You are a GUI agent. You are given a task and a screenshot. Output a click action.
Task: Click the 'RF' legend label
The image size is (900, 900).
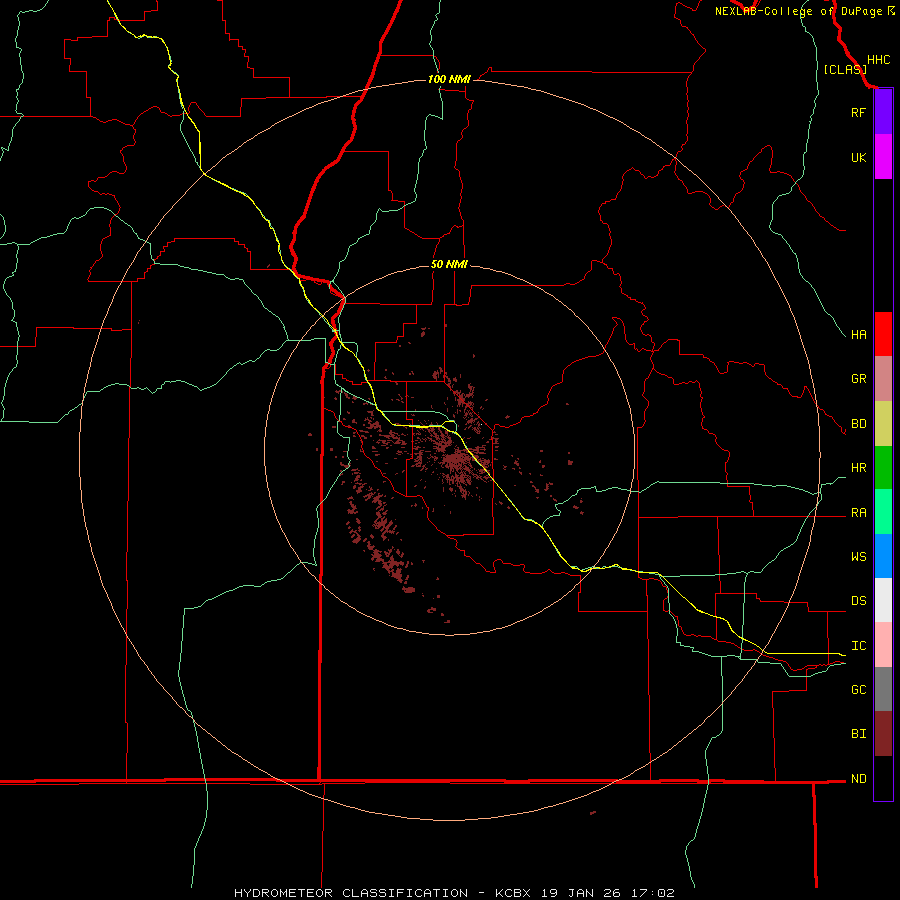click(858, 112)
